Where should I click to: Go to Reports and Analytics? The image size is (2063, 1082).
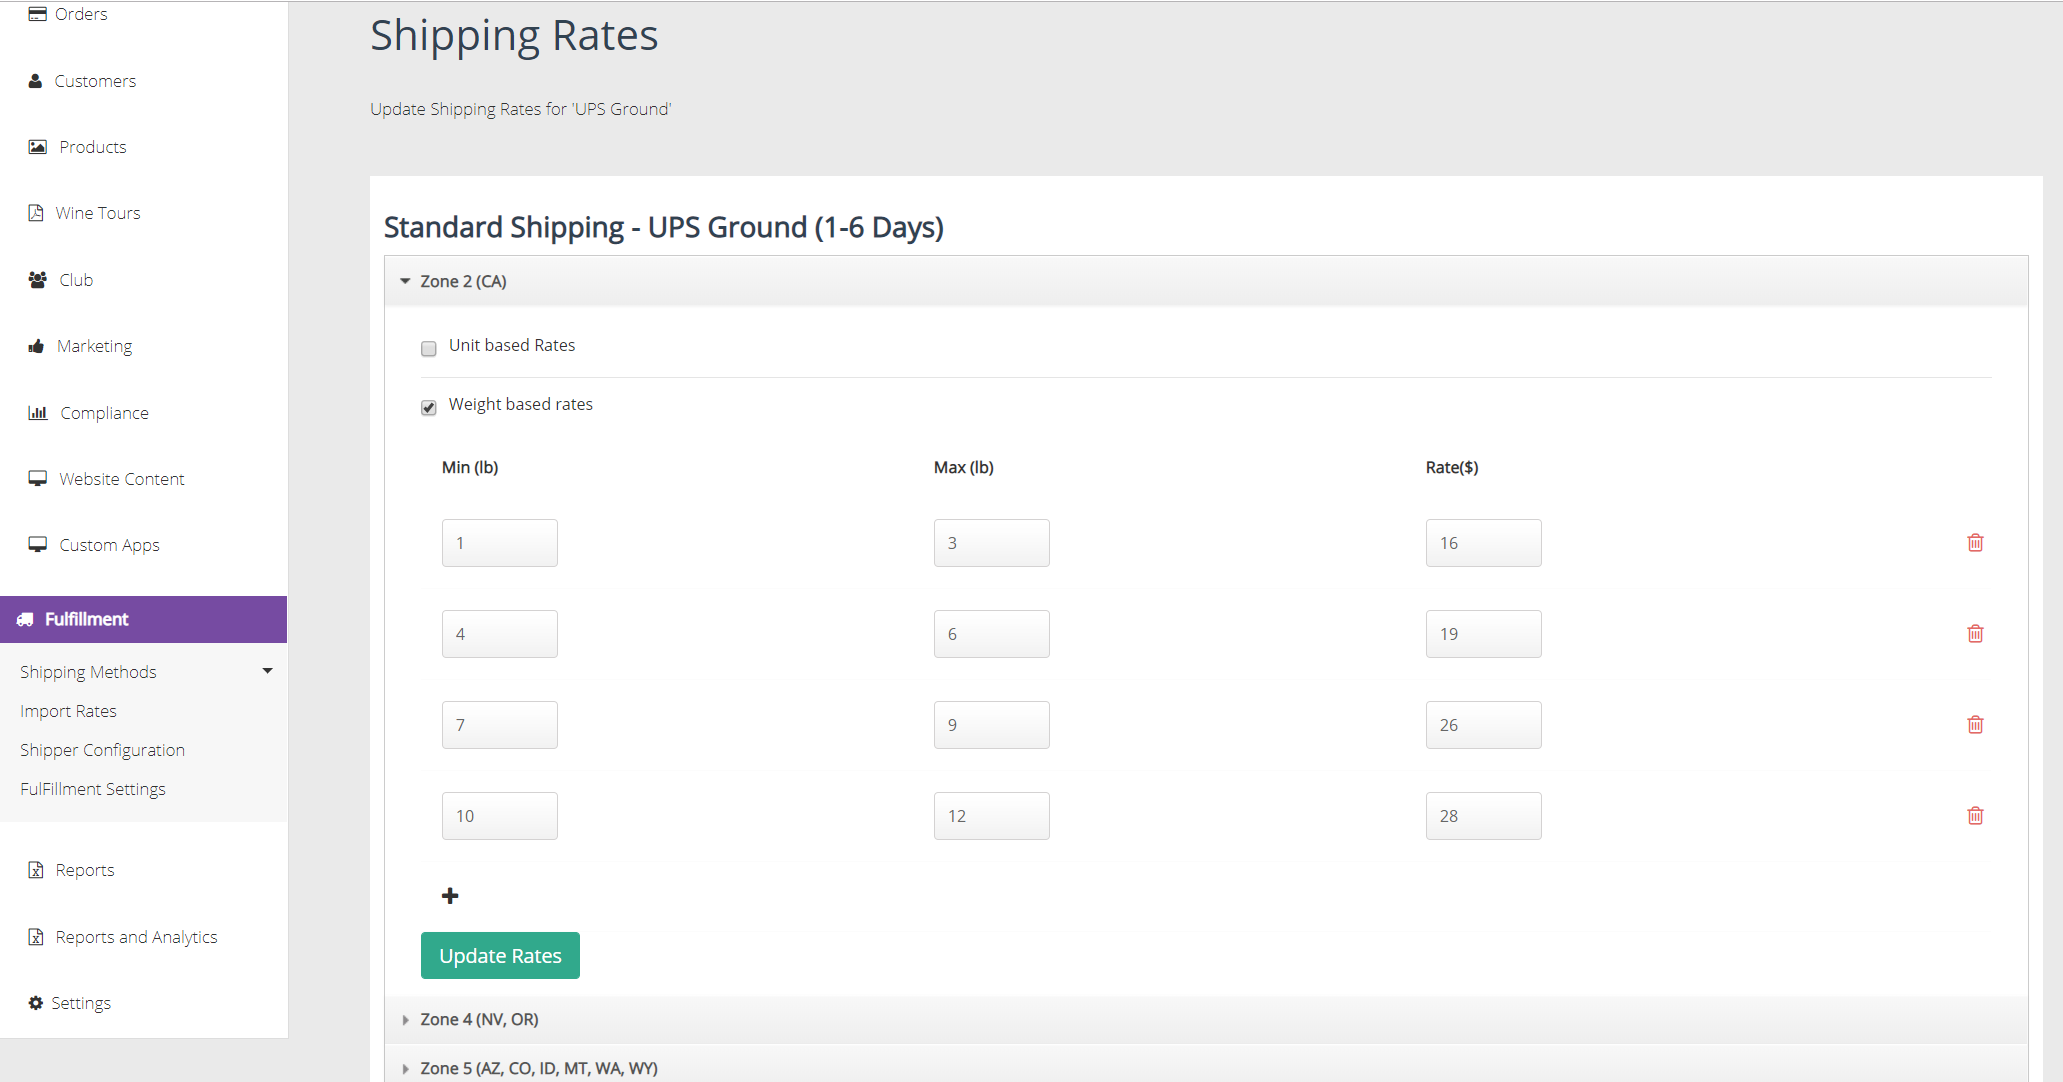tap(136, 937)
